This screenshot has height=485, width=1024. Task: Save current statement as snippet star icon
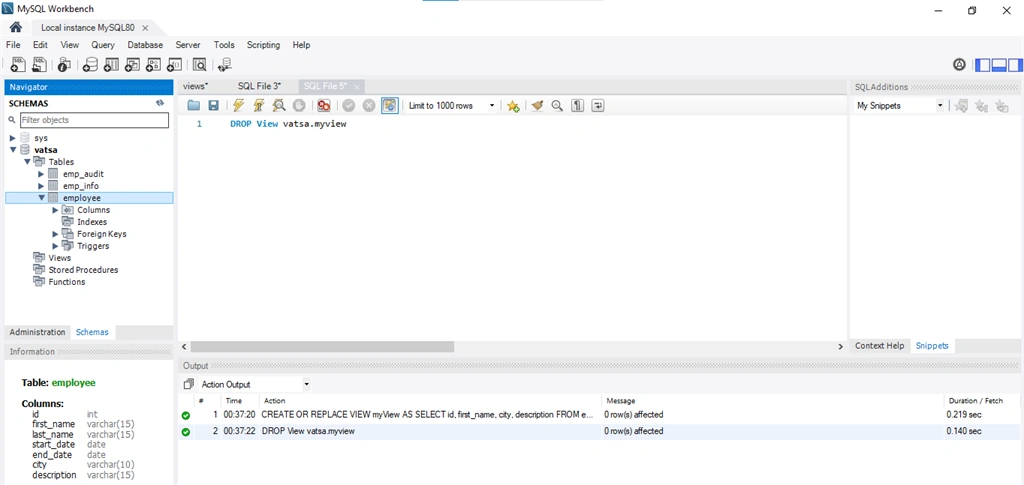(x=513, y=106)
